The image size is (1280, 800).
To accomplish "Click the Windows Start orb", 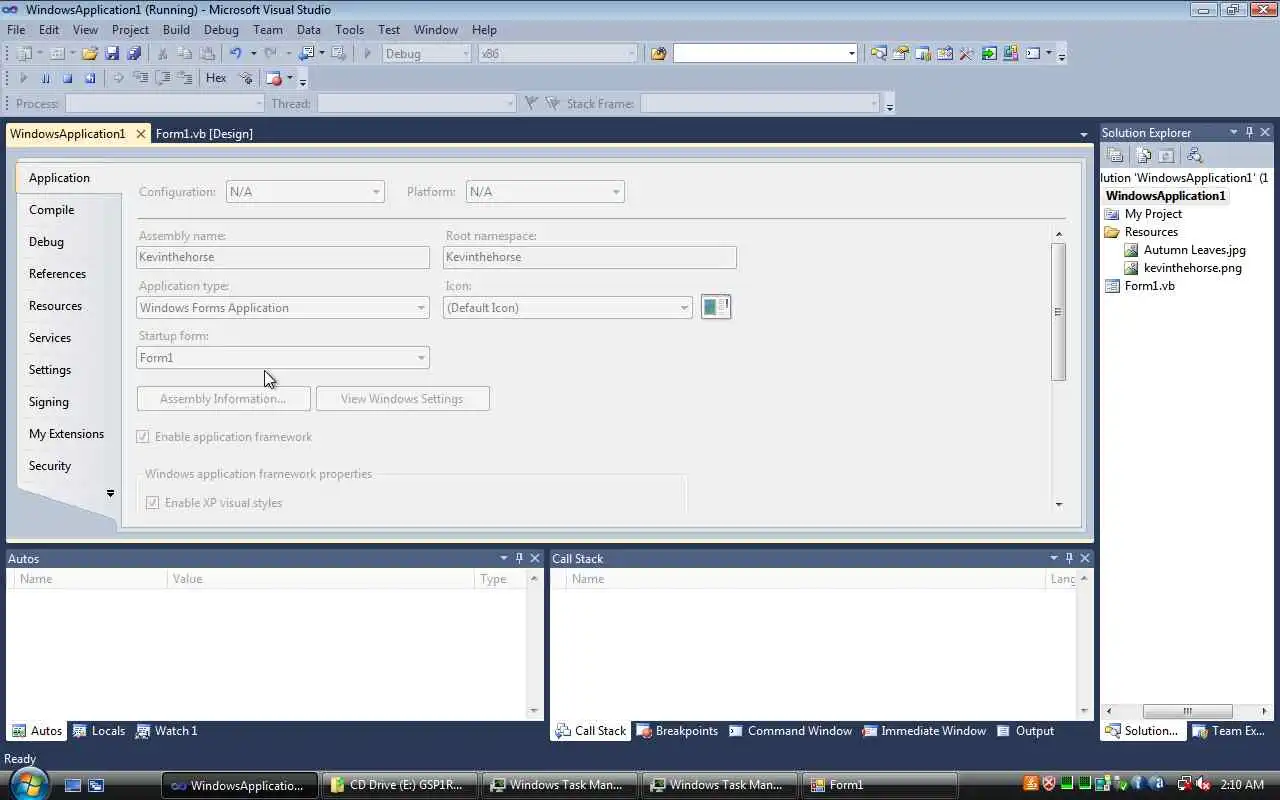I will [27, 784].
